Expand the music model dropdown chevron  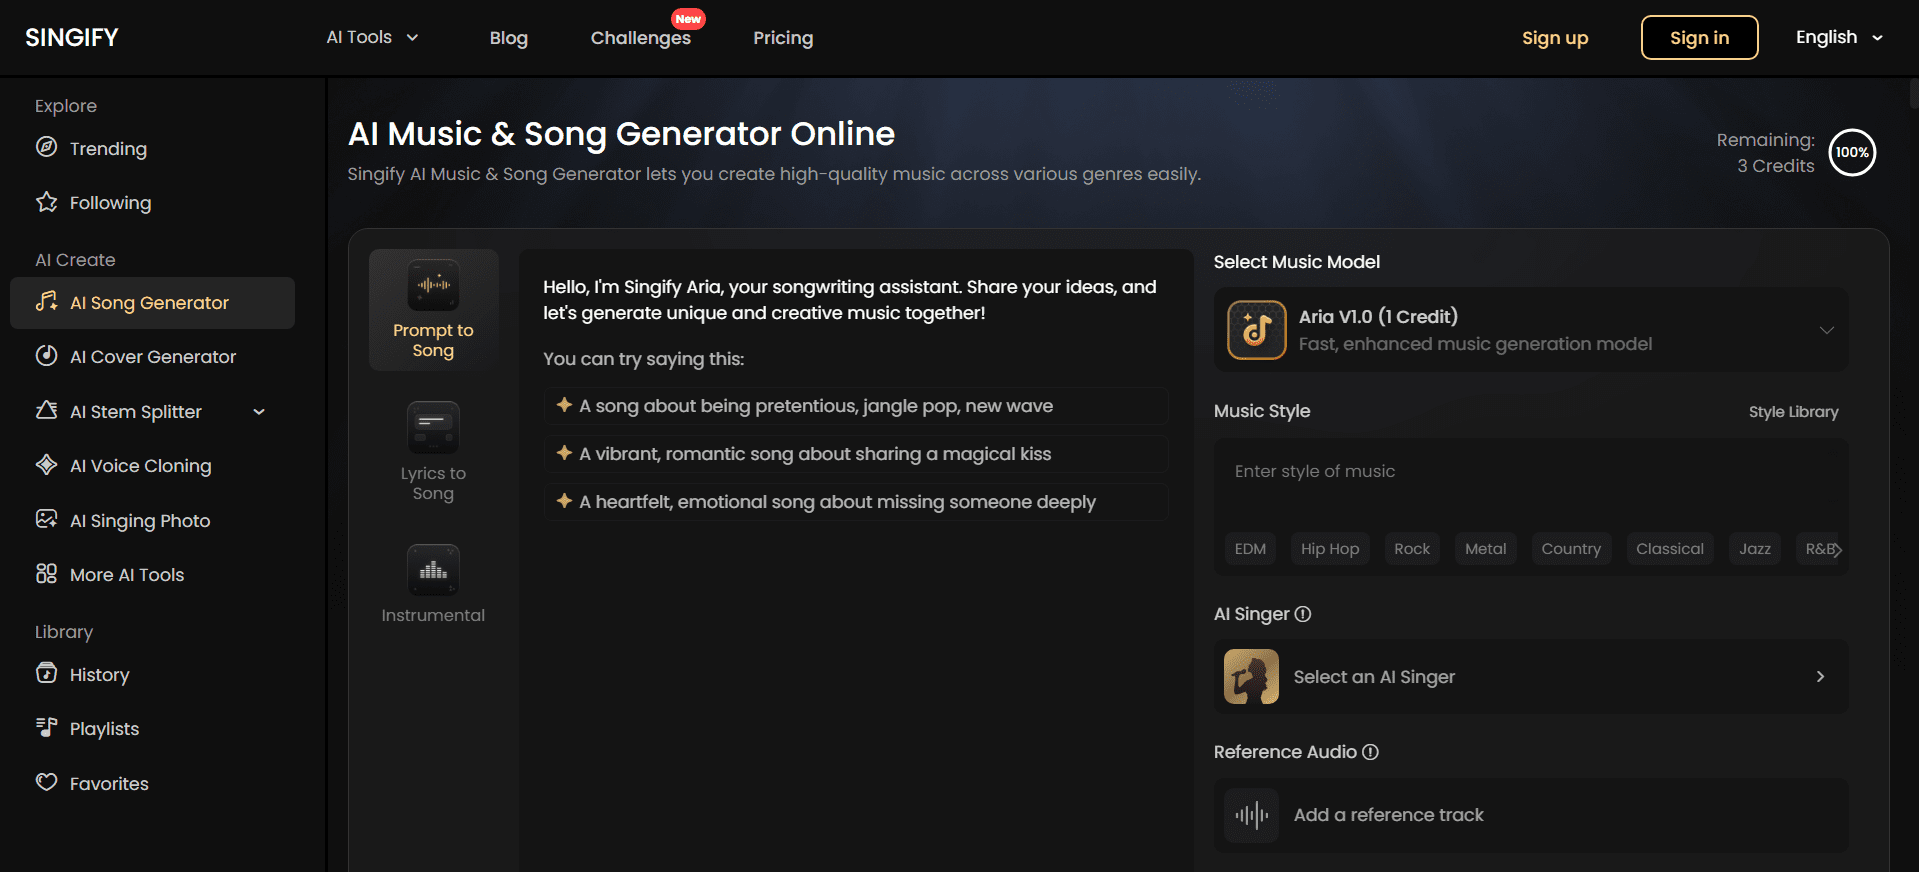[1826, 330]
